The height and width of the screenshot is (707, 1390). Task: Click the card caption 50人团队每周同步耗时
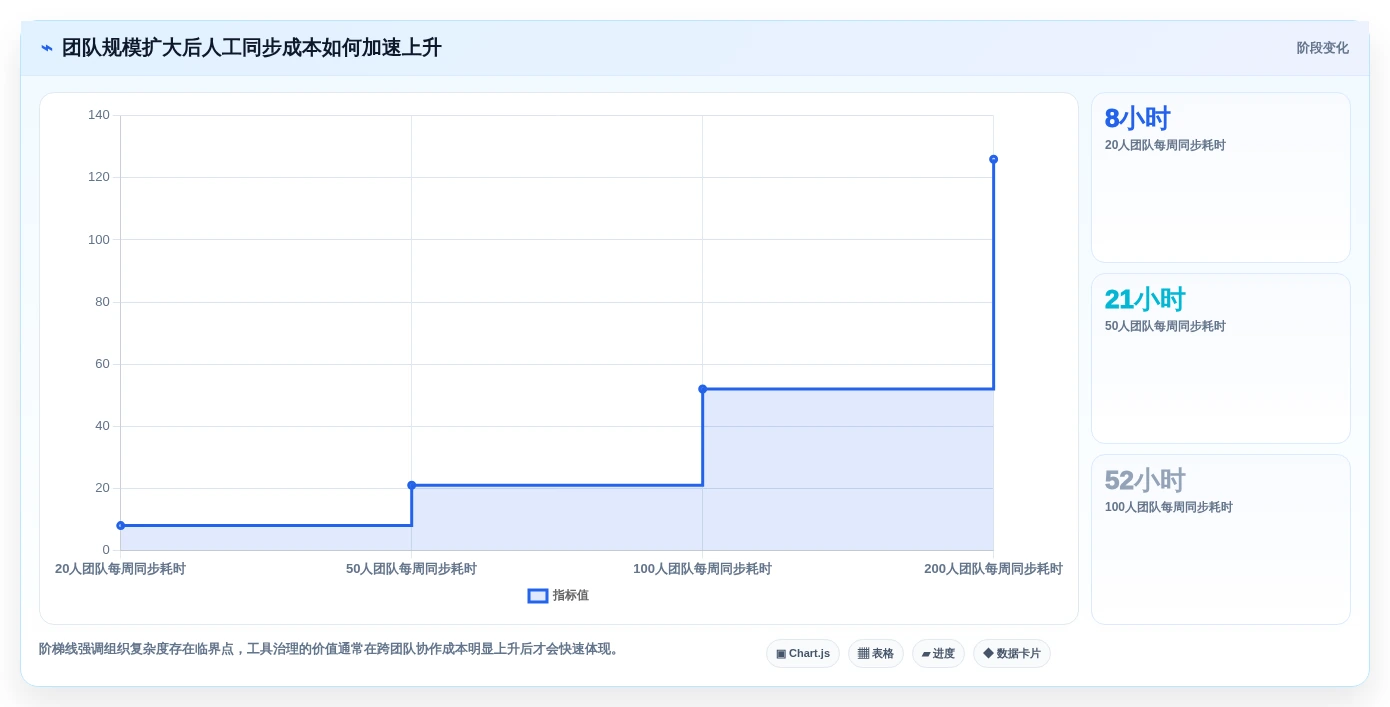point(1165,326)
